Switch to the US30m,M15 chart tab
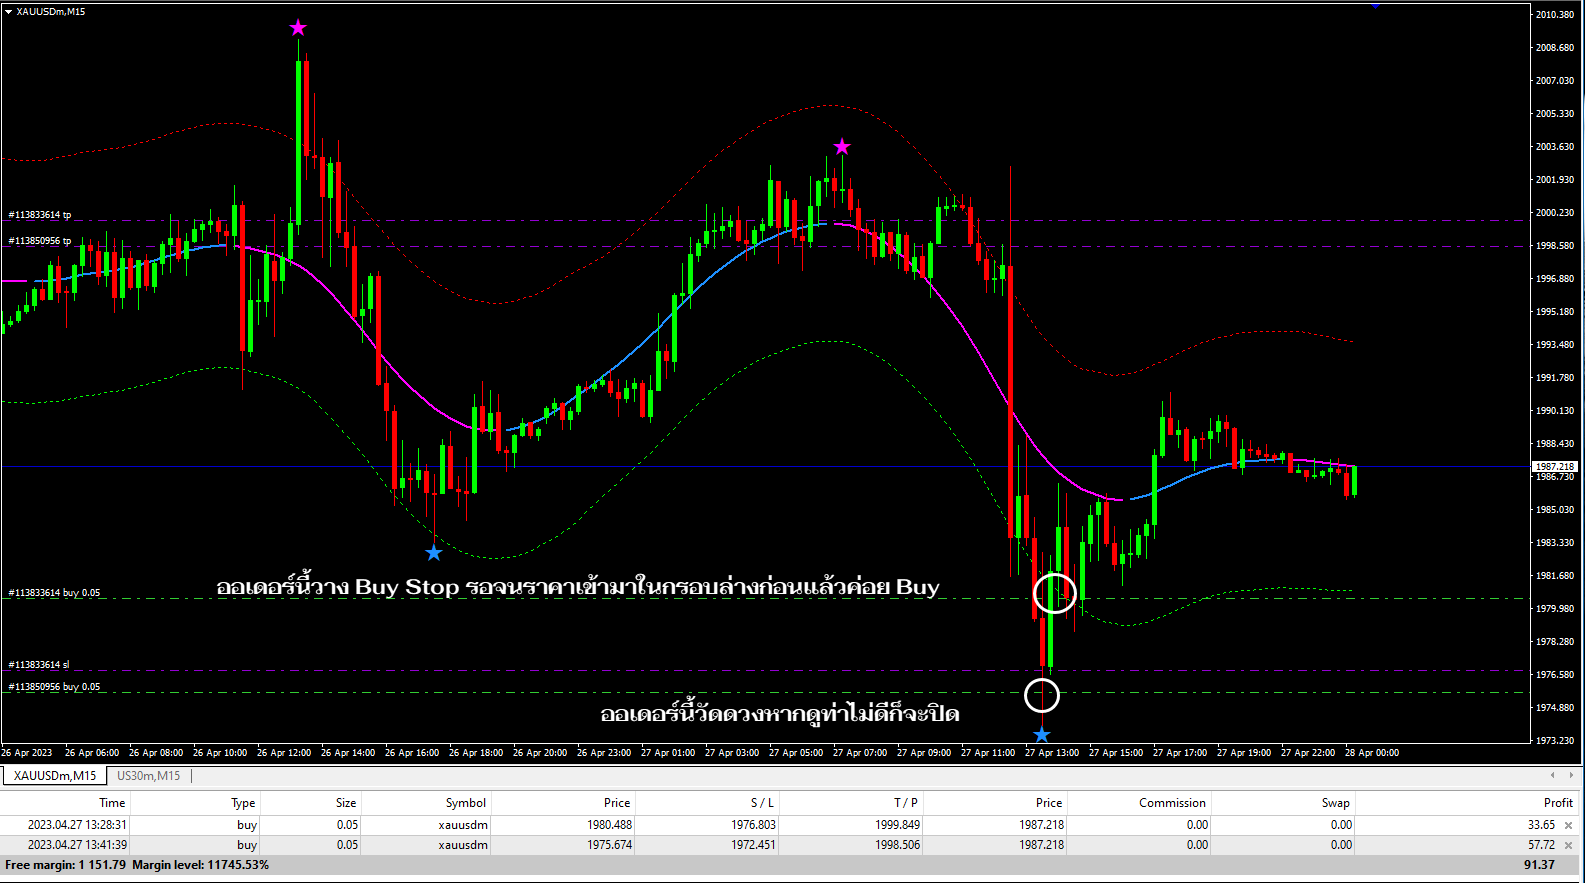 coord(148,776)
